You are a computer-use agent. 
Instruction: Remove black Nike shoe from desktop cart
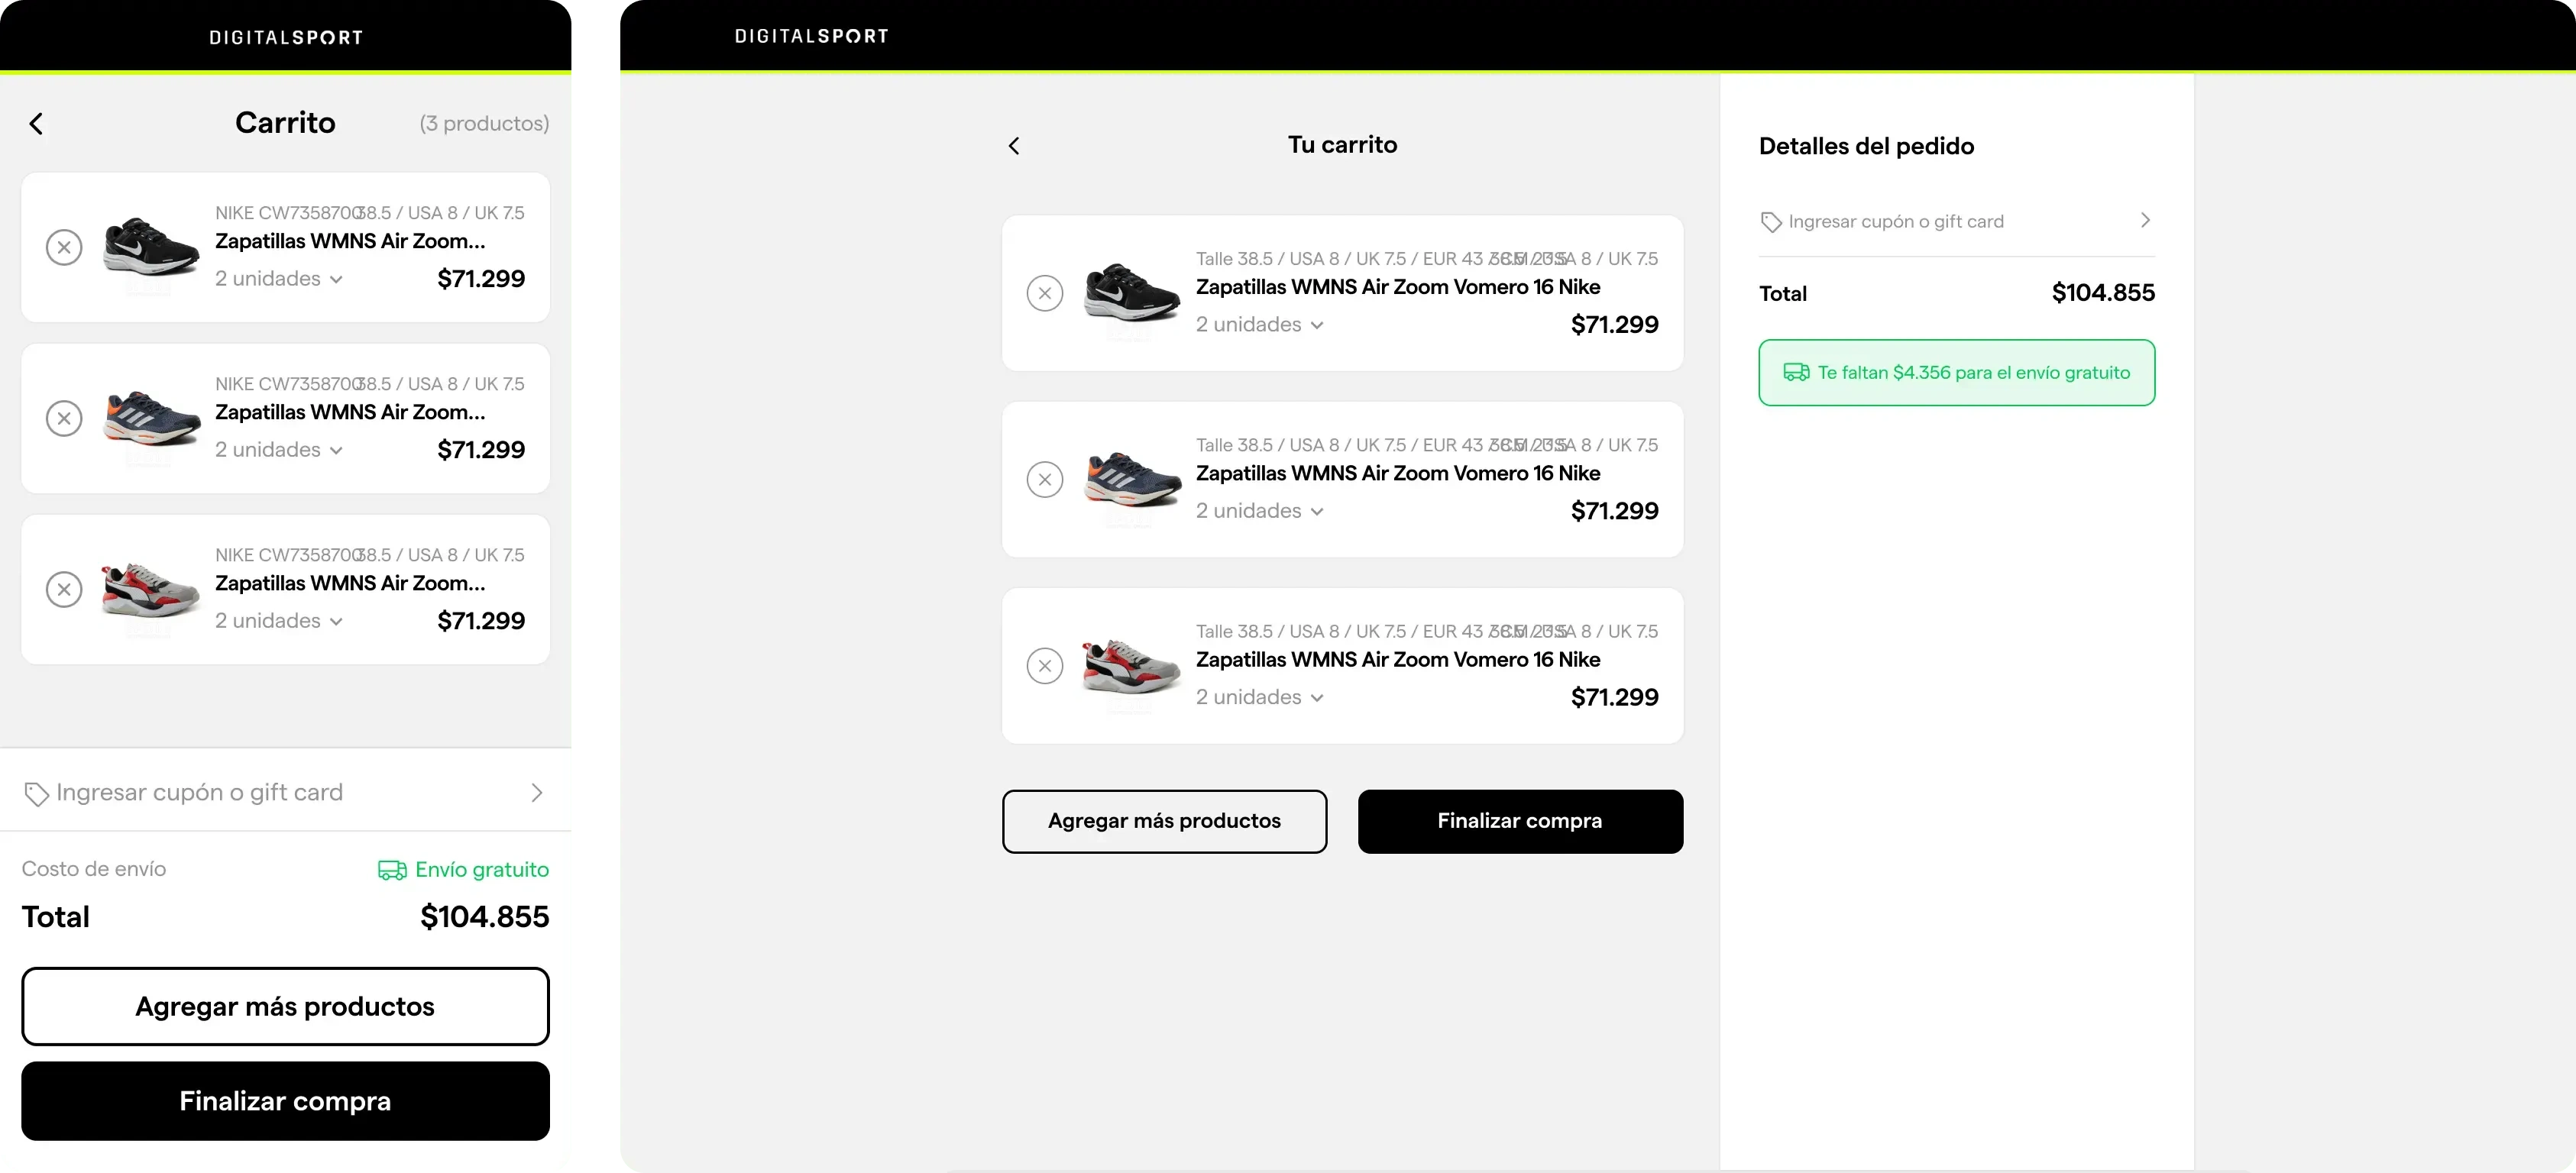(1044, 293)
